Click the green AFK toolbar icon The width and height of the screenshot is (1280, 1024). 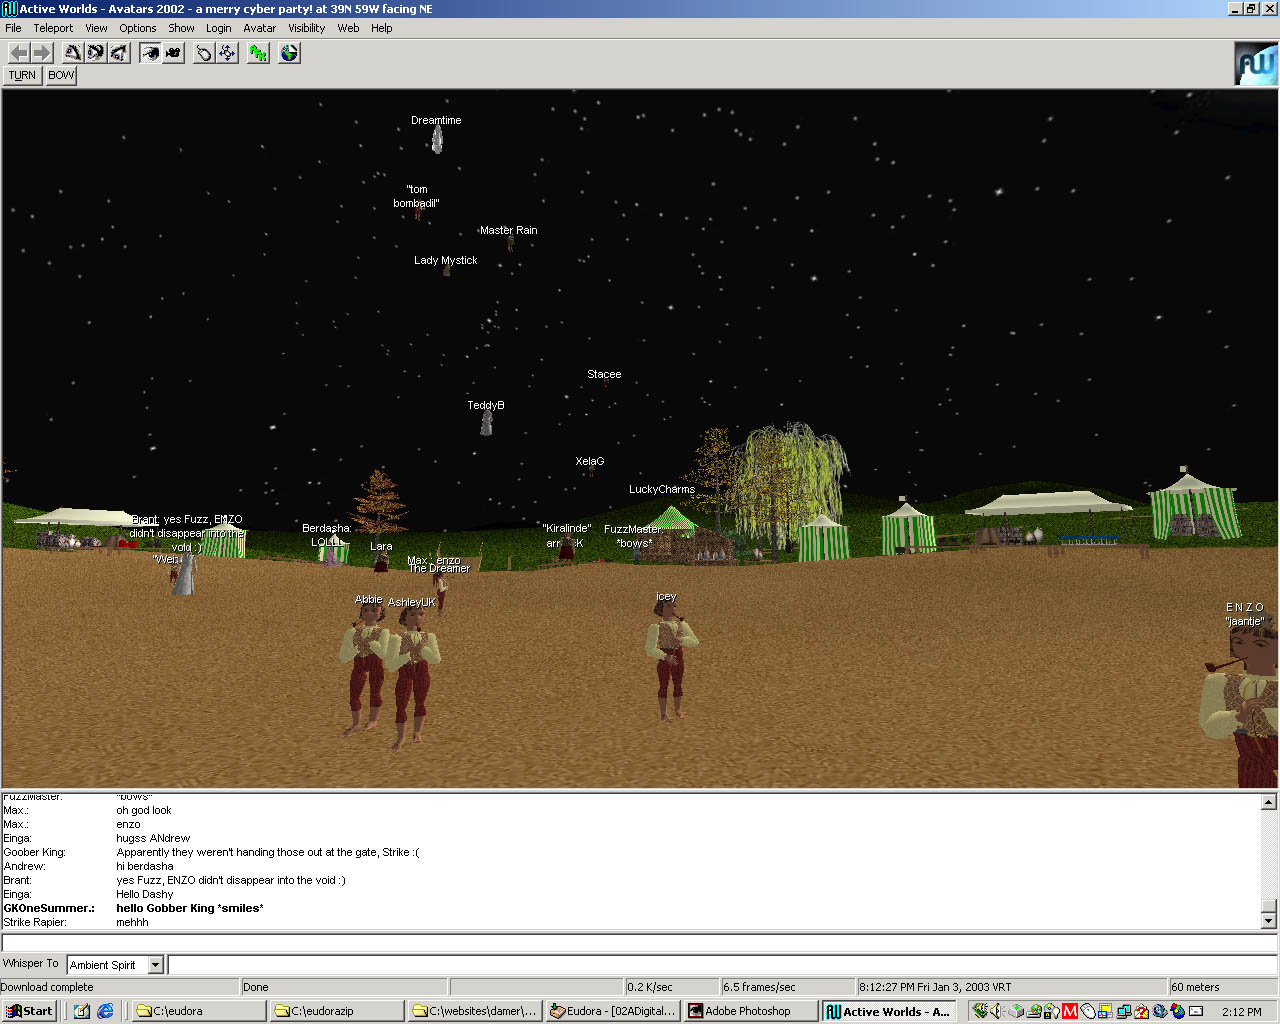click(258, 53)
